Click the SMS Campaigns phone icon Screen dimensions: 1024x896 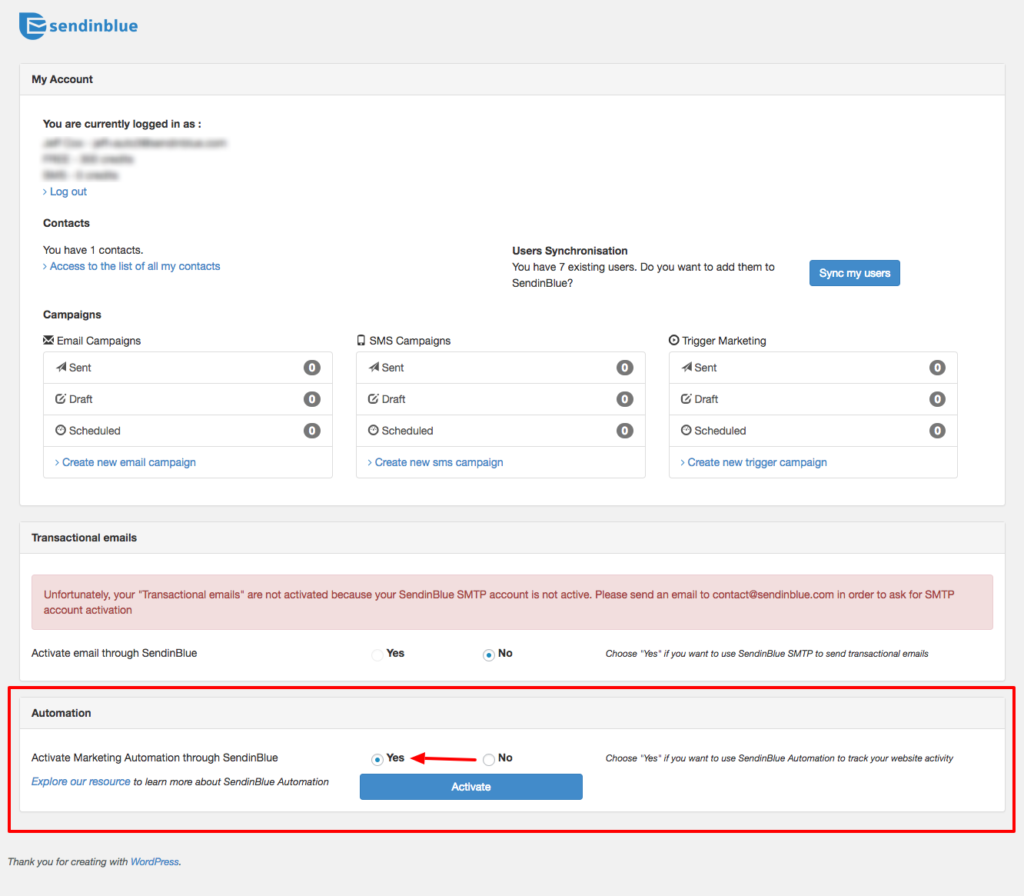point(361,340)
